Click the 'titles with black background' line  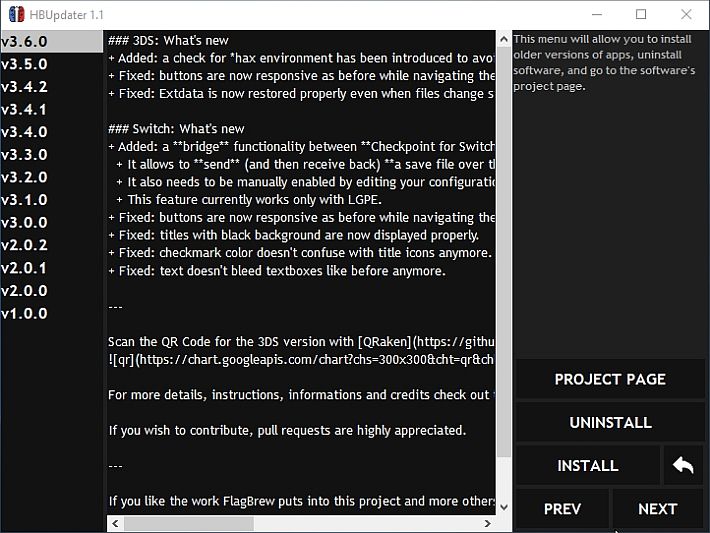(x=293, y=235)
